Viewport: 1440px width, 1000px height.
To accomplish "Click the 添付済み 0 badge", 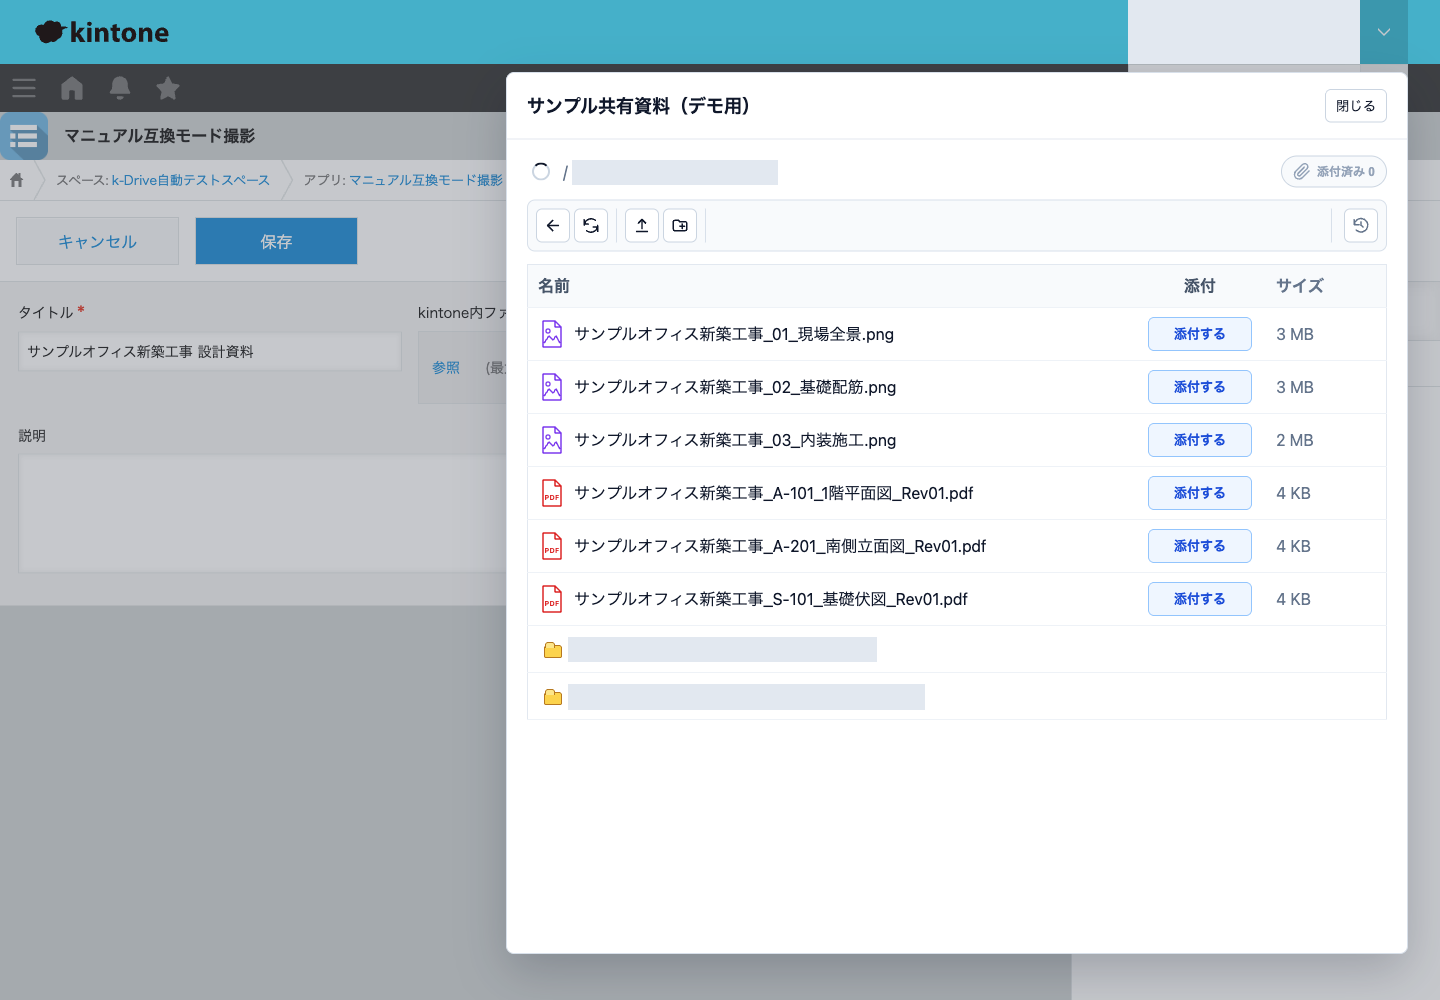I will click(1334, 172).
